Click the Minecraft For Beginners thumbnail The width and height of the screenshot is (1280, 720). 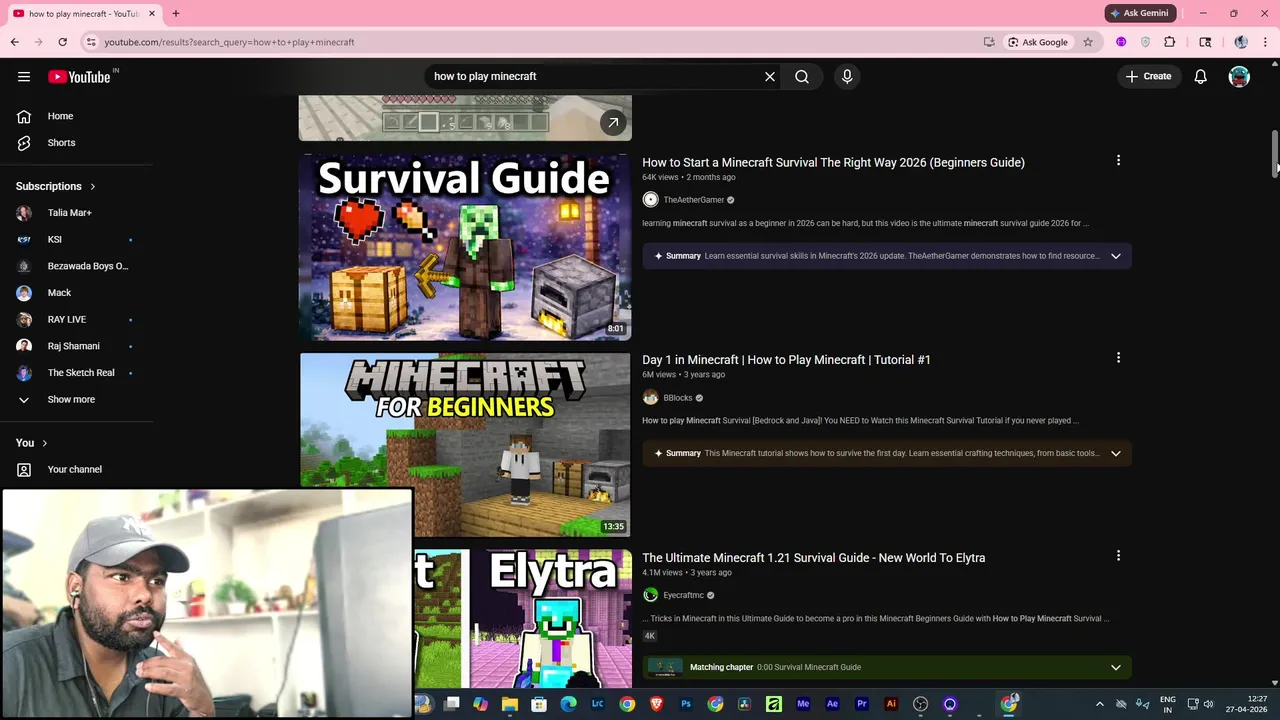point(465,445)
